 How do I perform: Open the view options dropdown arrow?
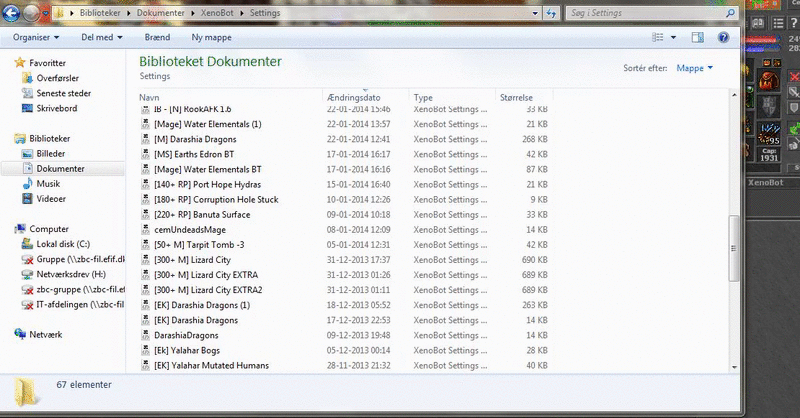pyautogui.click(x=673, y=37)
